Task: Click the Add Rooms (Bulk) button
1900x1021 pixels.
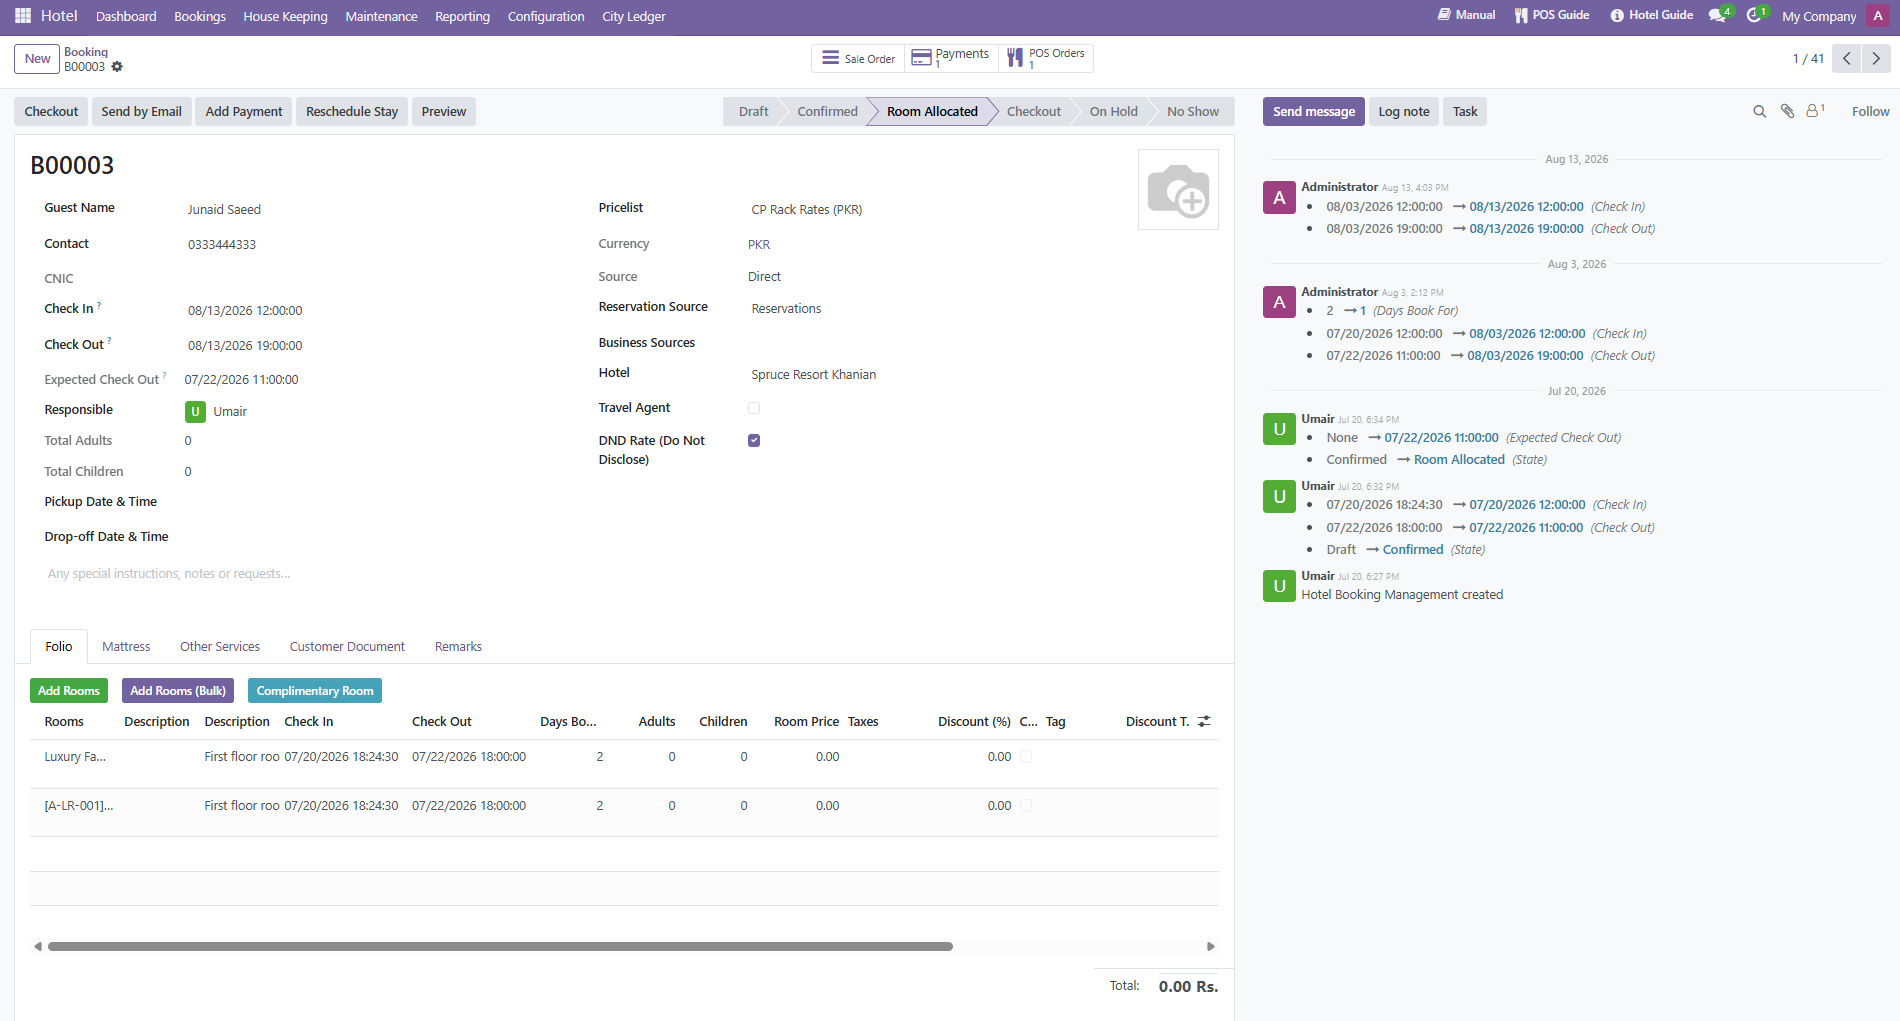Action: coord(178,691)
